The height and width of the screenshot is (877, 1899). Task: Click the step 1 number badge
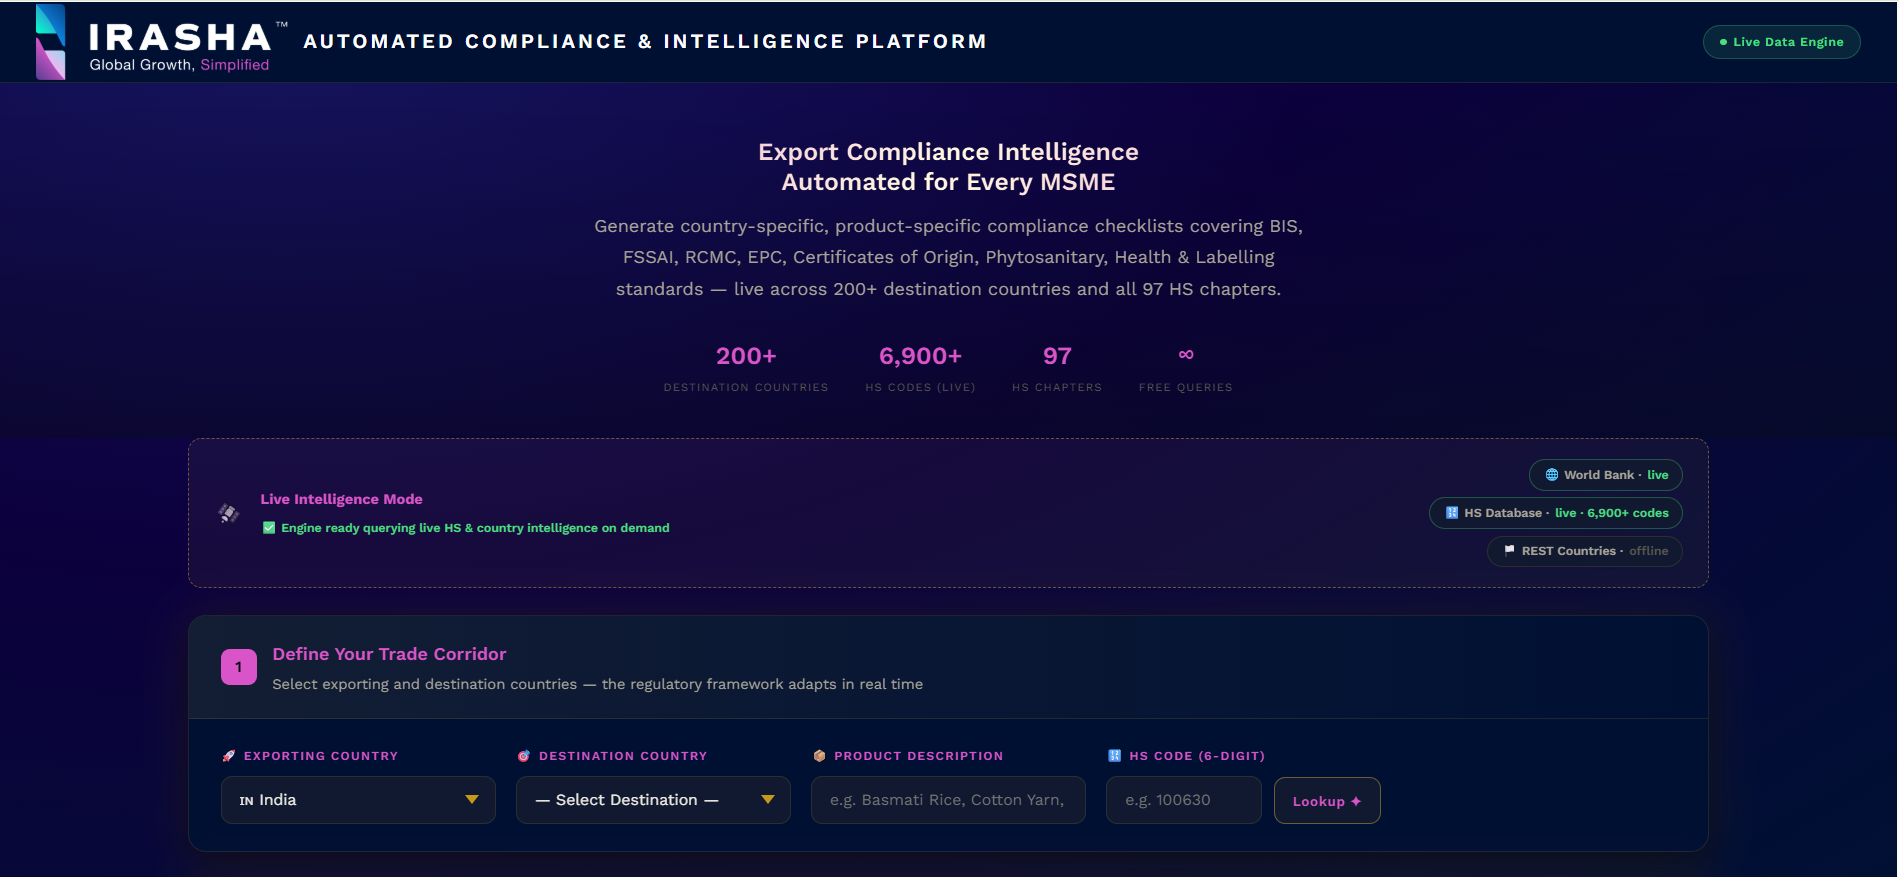point(239,667)
